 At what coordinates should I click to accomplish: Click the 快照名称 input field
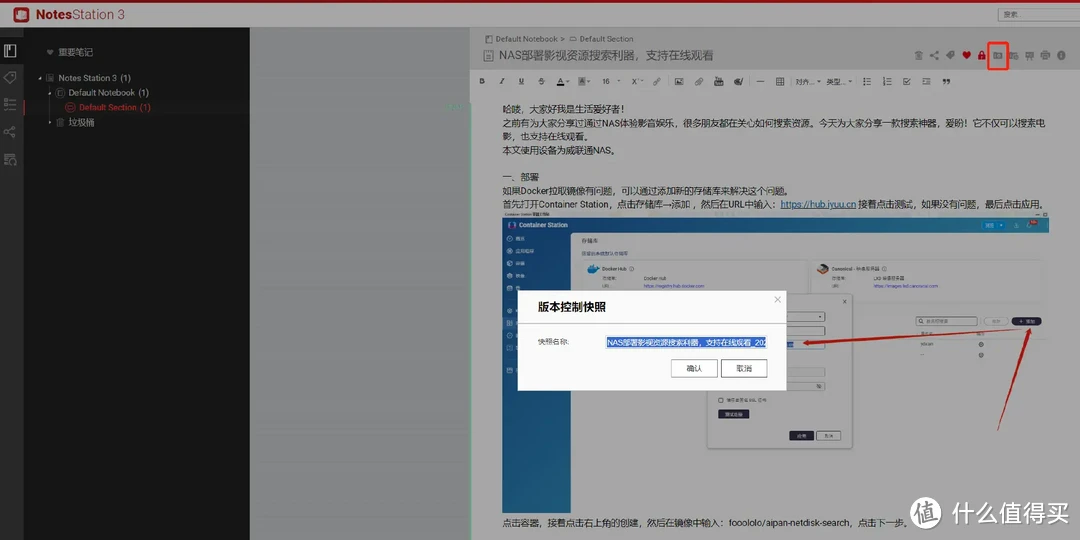pos(686,342)
